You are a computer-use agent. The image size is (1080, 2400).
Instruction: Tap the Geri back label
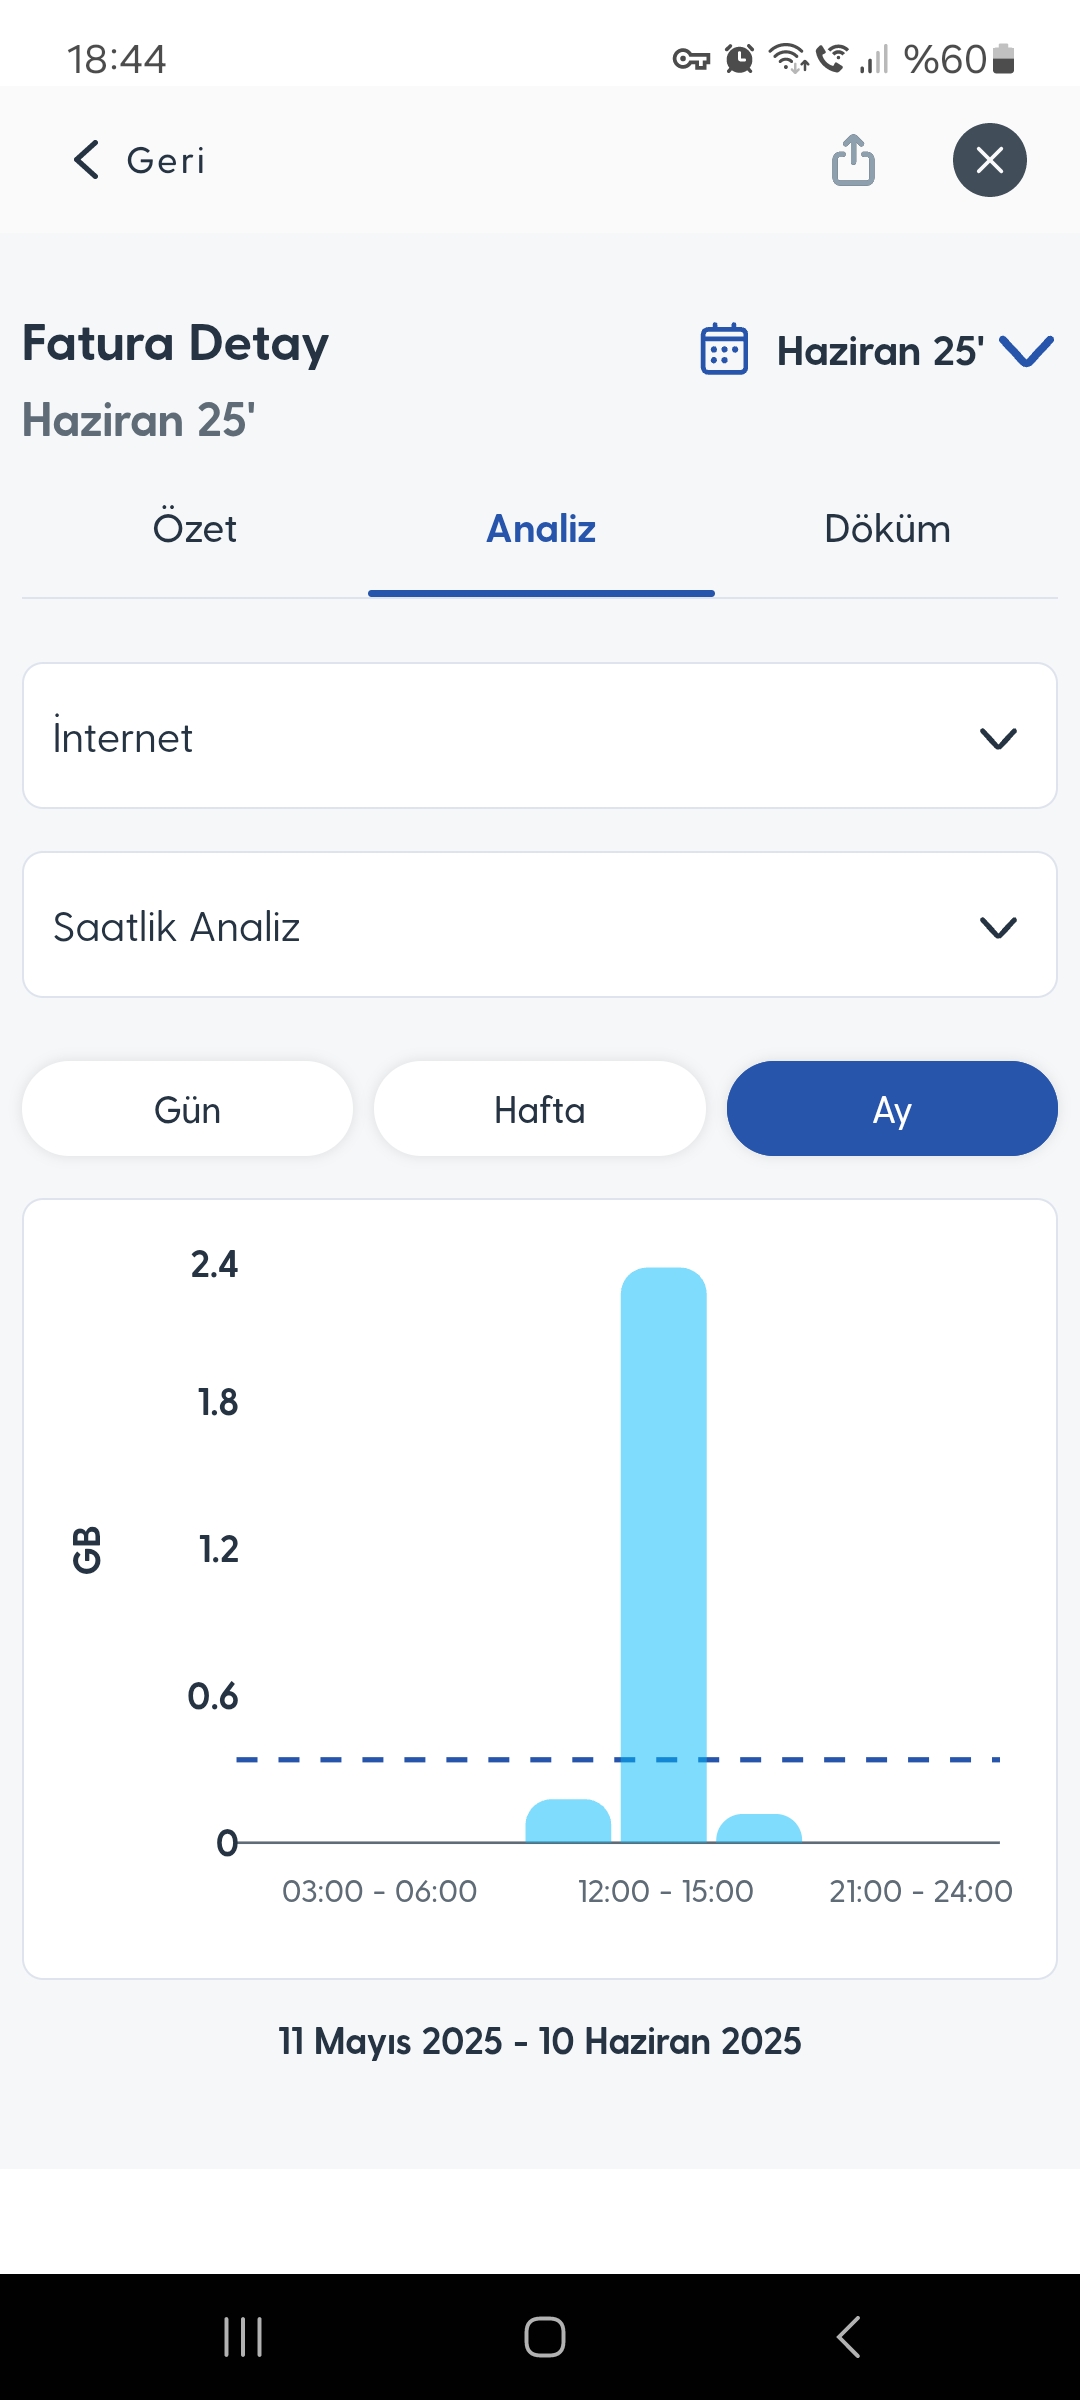[166, 160]
